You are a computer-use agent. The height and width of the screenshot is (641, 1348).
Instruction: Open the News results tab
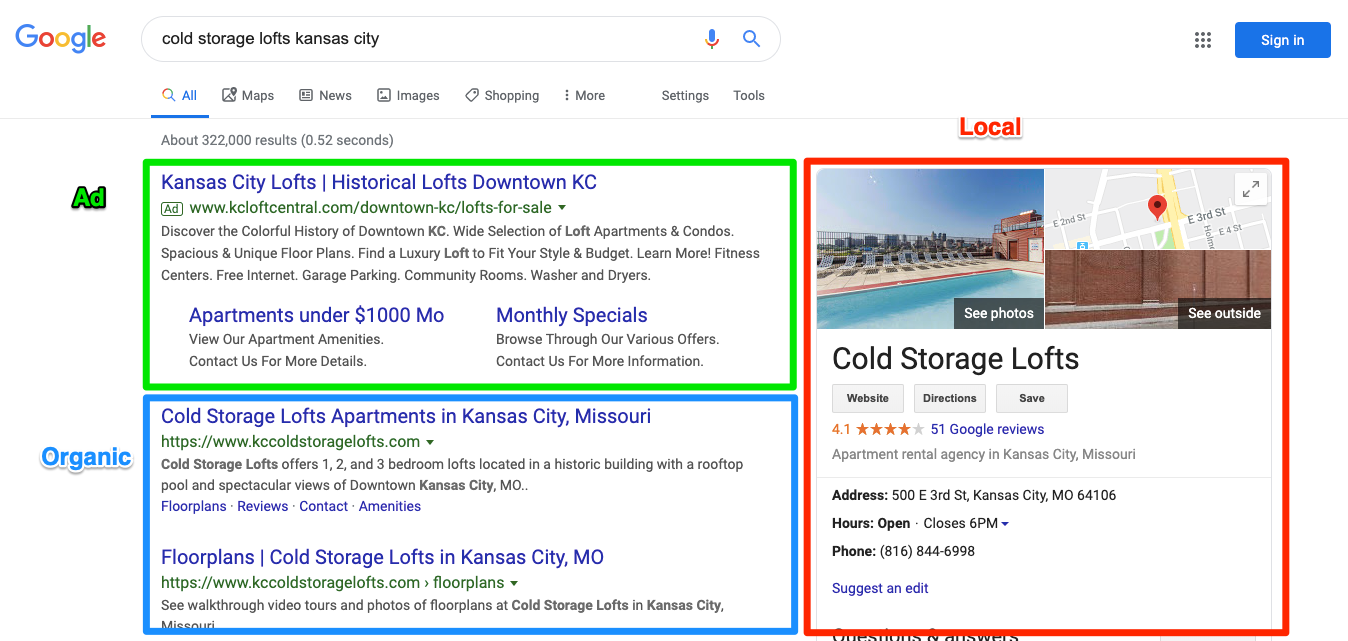(x=325, y=96)
